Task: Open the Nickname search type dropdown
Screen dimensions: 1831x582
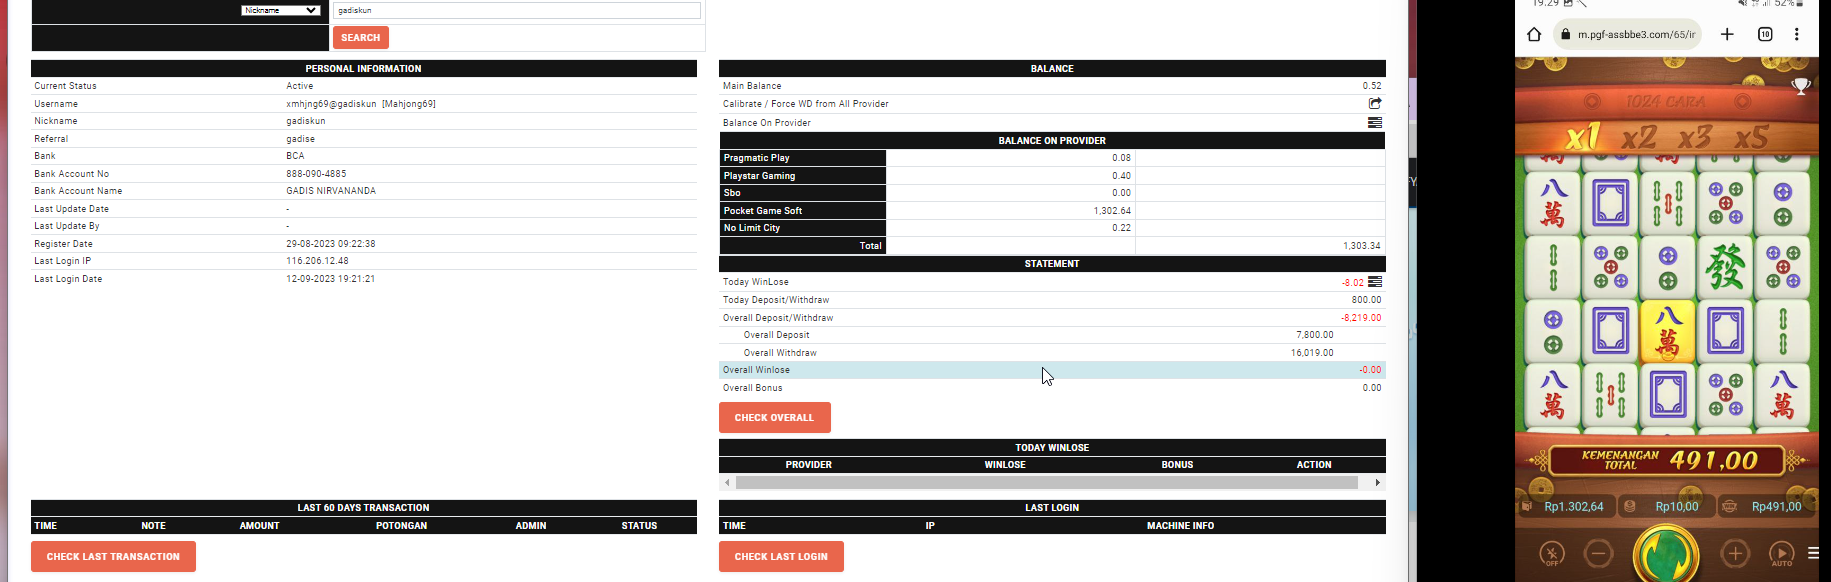Action: [x=280, y=10]
